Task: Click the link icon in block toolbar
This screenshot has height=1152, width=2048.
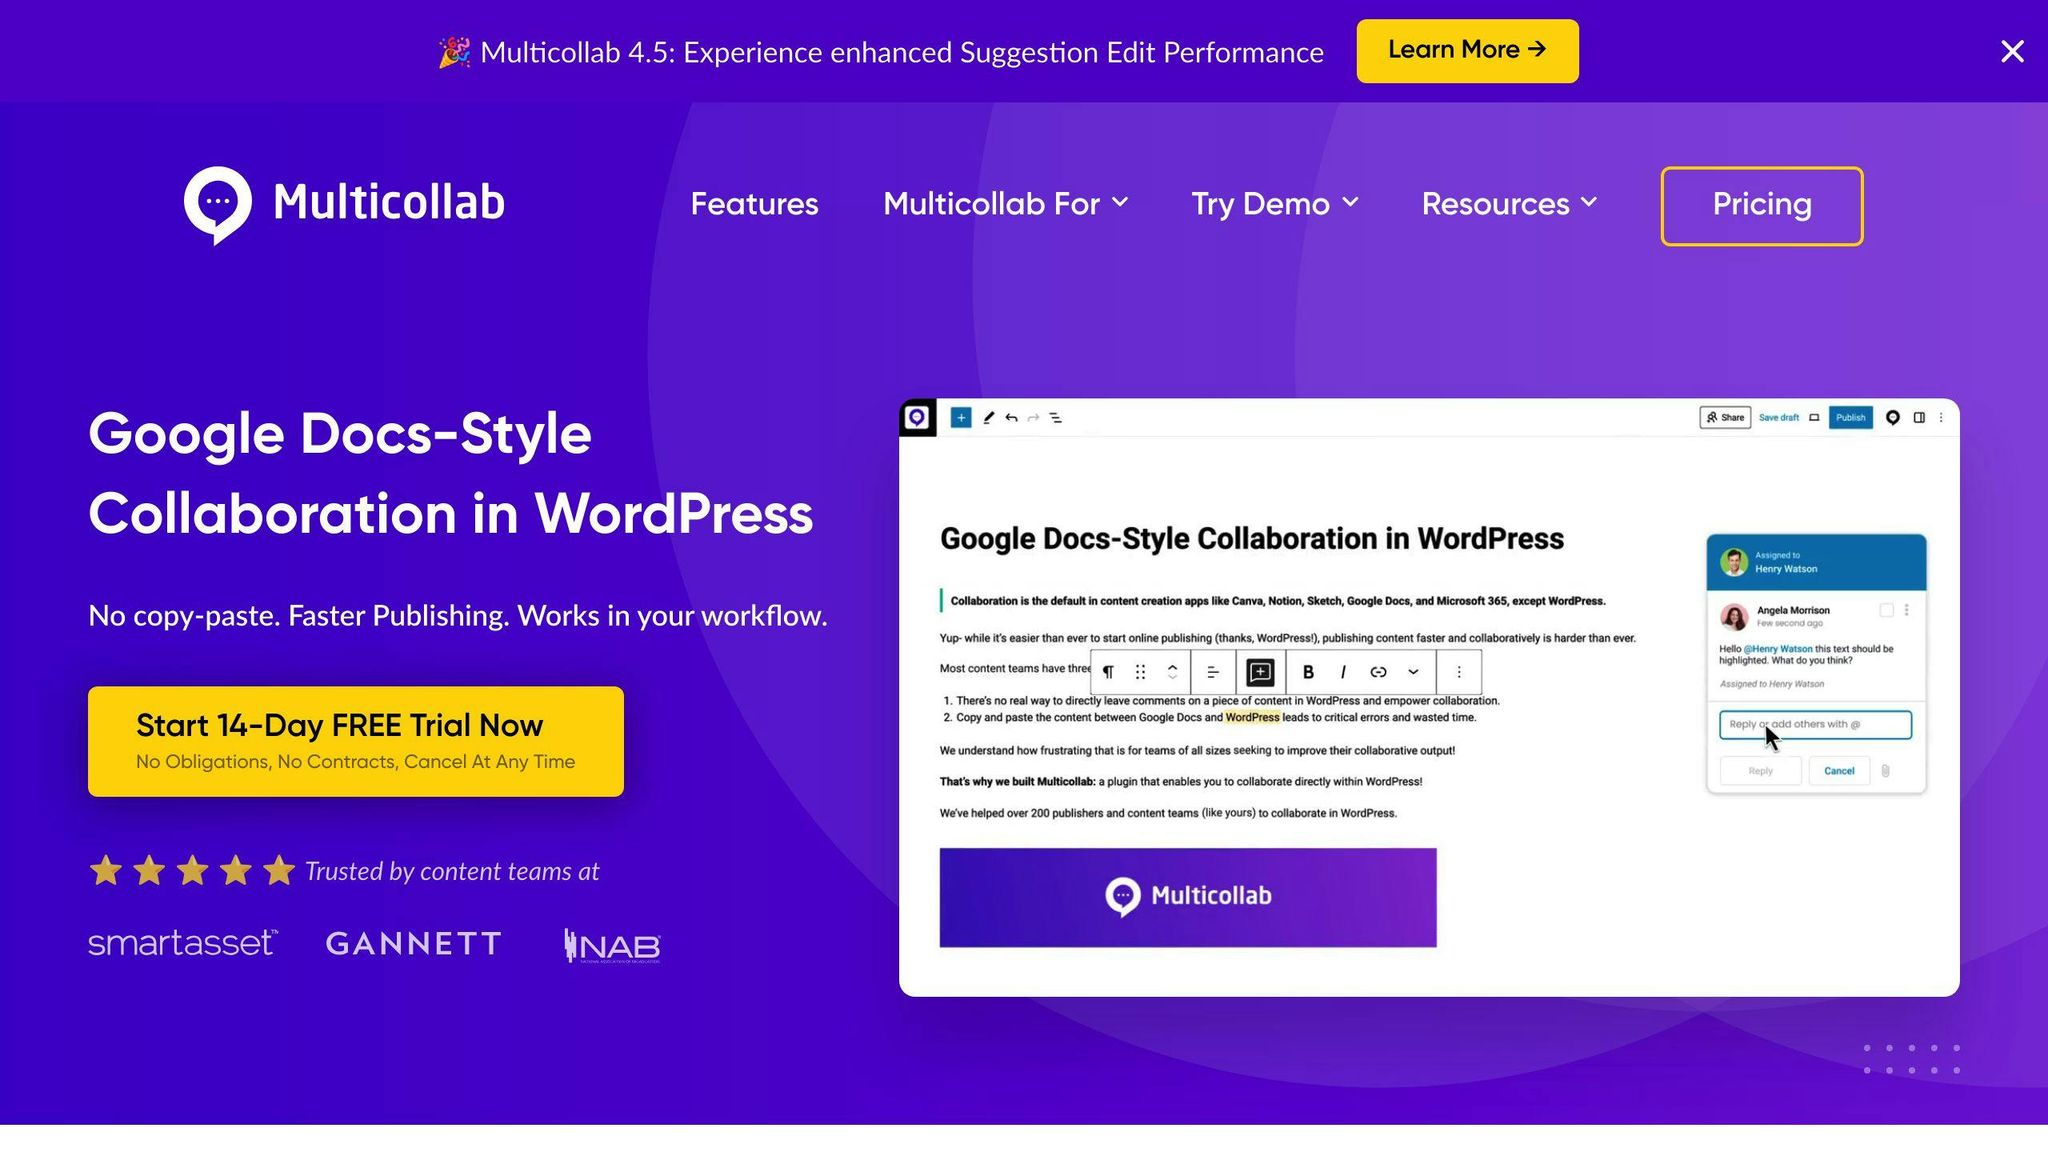Action: click(x=1378, y=672)
